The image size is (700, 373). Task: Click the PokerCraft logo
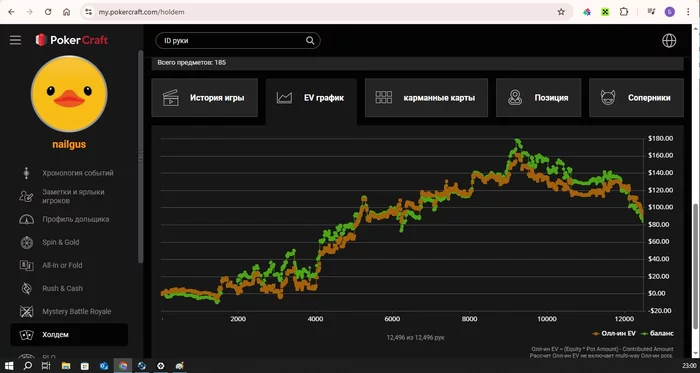click(72, 40)
